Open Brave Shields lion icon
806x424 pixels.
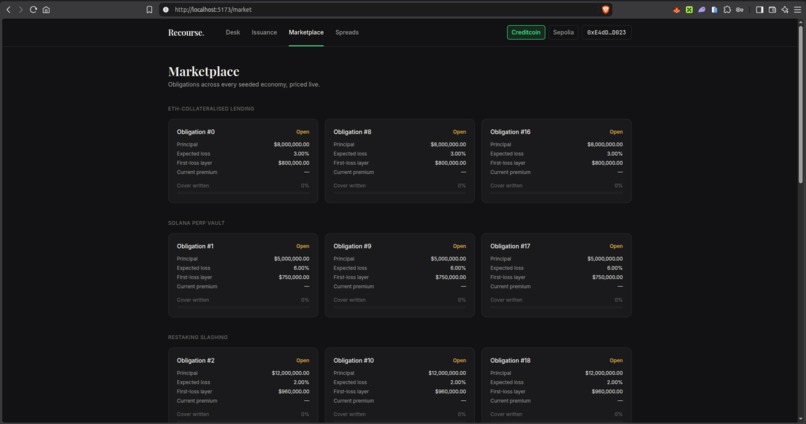(606, 10)
